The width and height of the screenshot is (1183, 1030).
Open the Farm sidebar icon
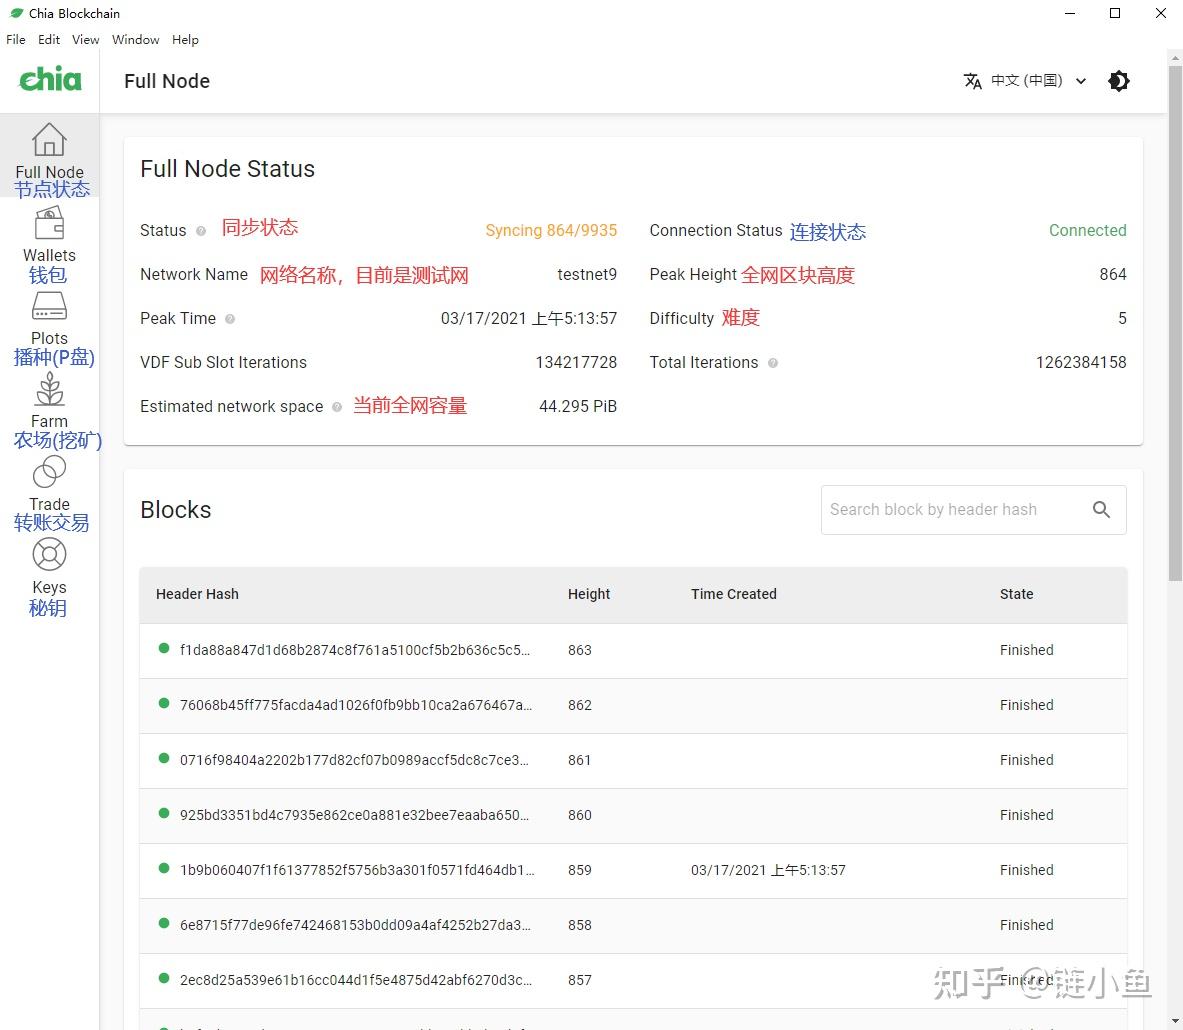49,390
